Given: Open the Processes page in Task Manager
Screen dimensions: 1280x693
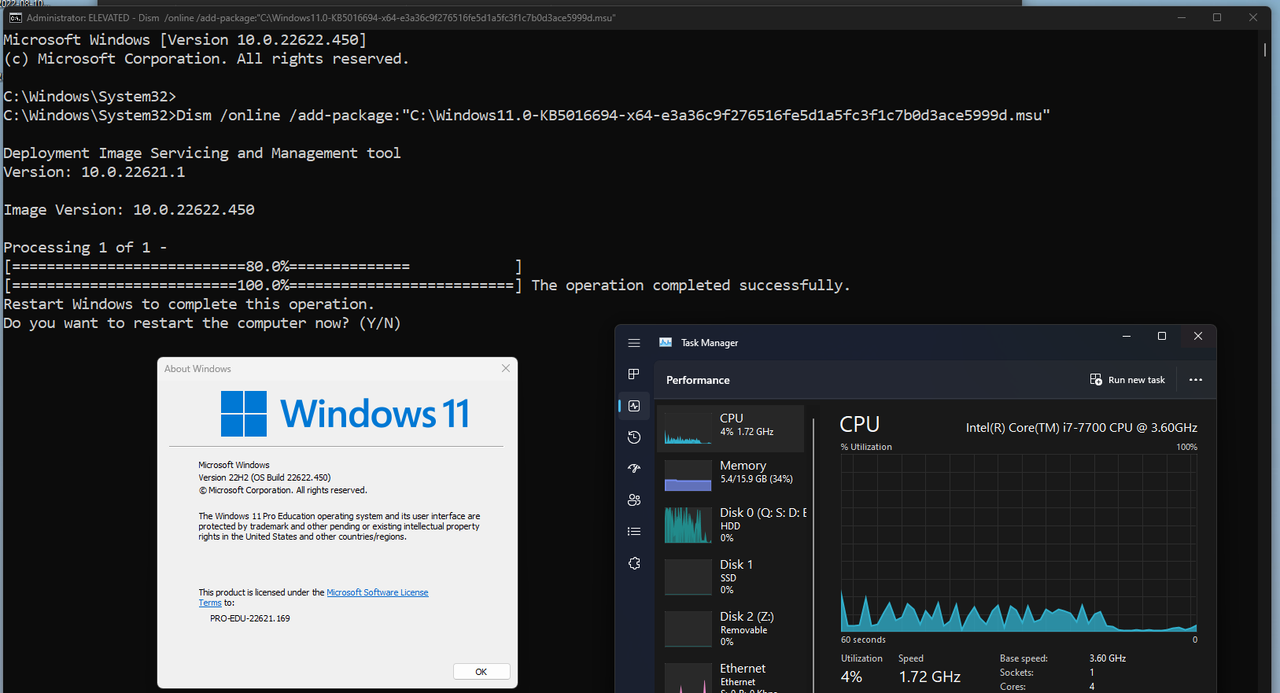Looking at the screenshot, I should tap(634, 374).
